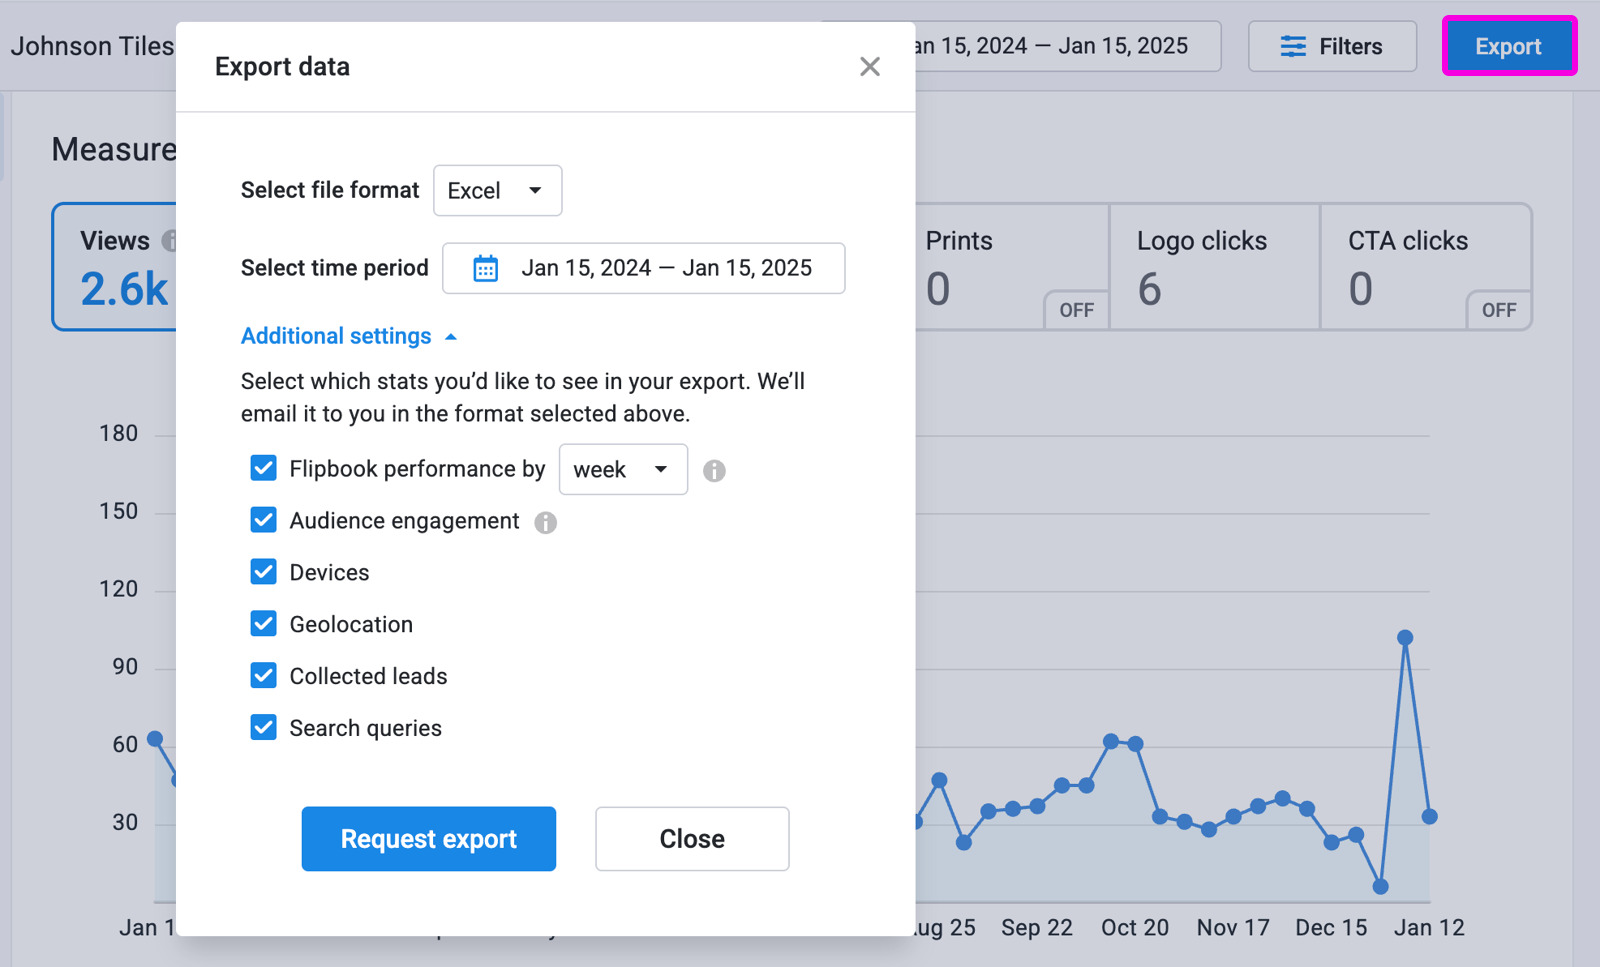1600x967 pixels.
Task: Click the chart data point above Oct 20
Action: [1135, 744]
